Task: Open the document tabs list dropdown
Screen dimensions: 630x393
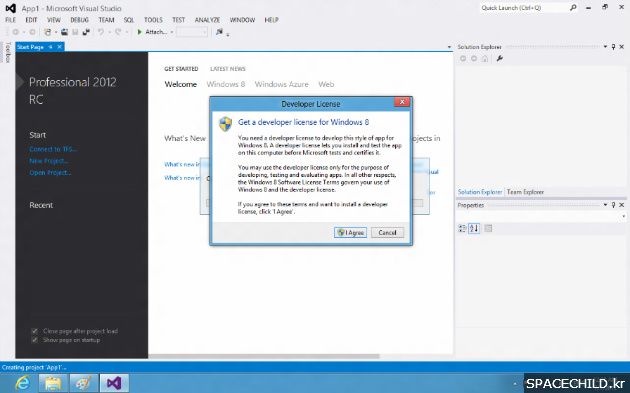Action: coord(449,47)
